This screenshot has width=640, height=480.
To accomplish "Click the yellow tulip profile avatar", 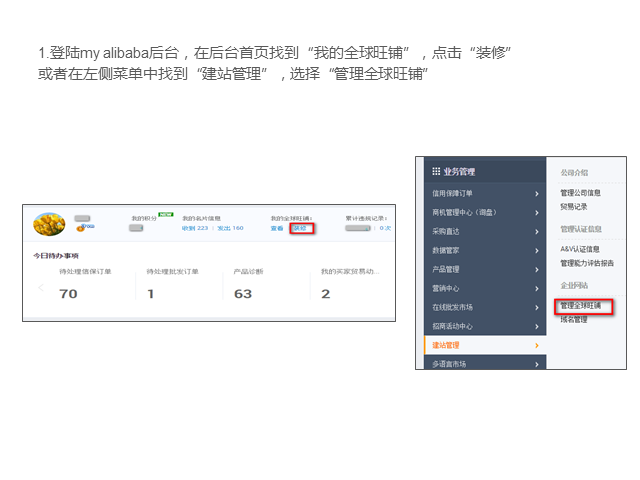I will tap(49, 224).
